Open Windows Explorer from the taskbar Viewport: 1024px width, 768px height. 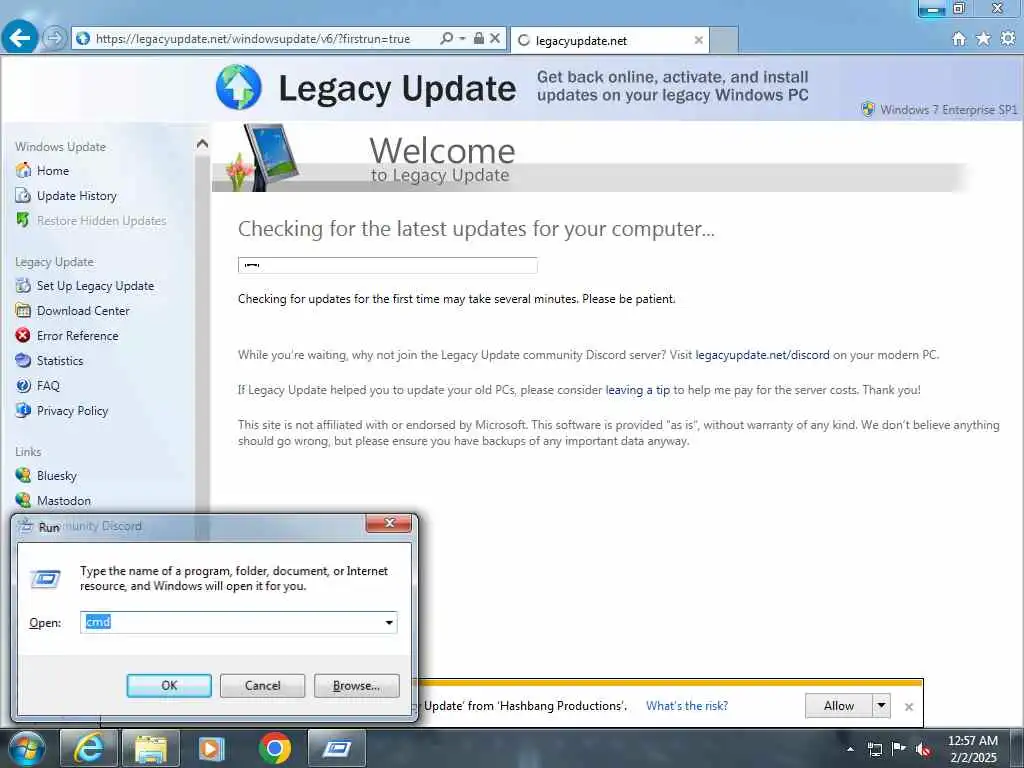pos(151,748)
